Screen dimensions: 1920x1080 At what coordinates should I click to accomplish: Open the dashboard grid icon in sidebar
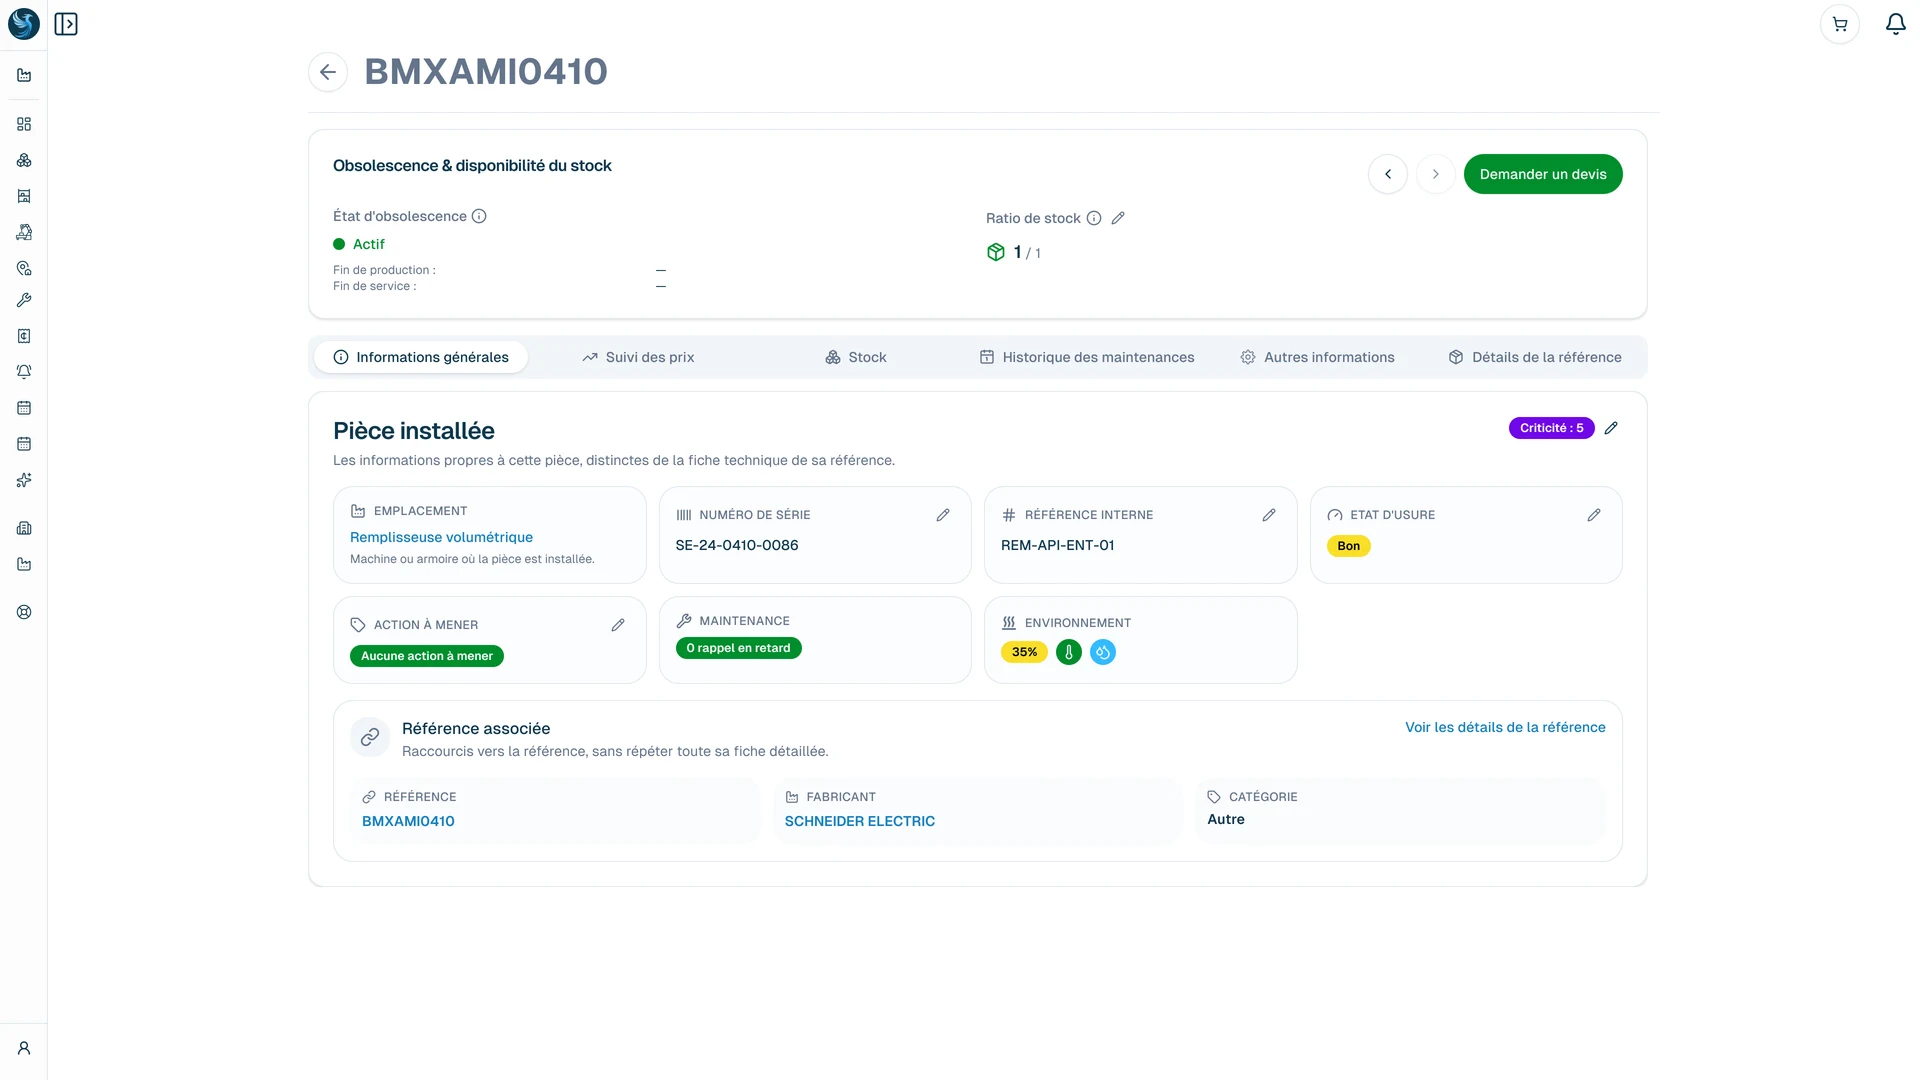pos(24,124)
